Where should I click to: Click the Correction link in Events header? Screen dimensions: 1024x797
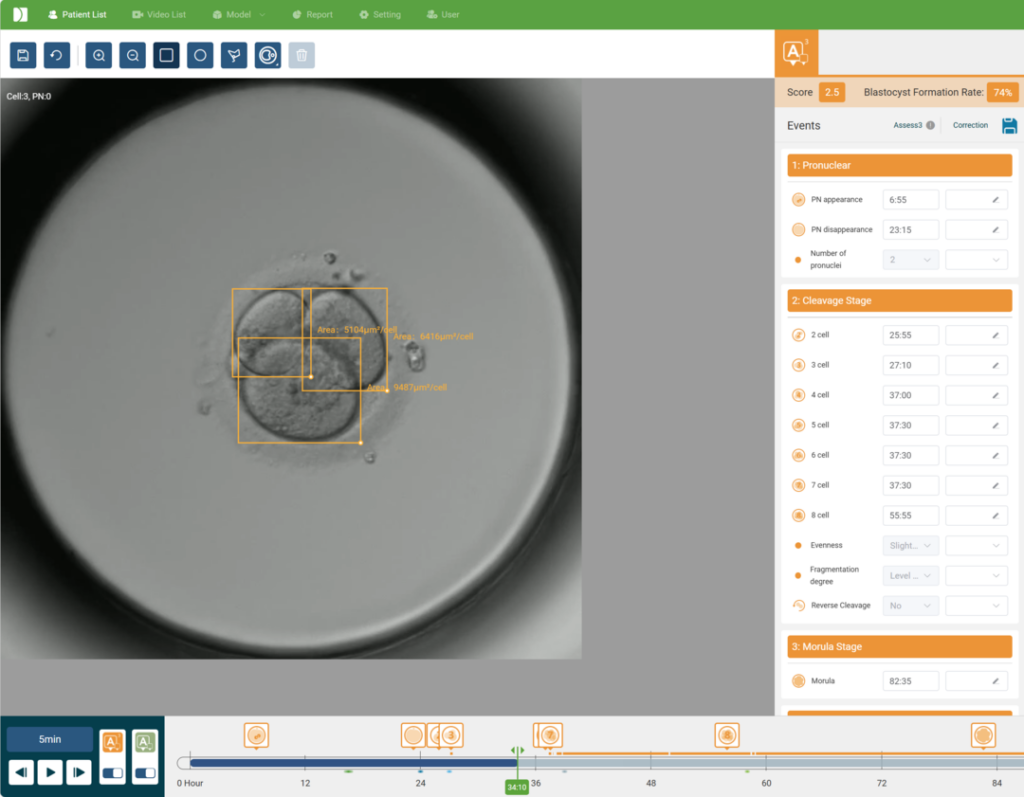970,126
